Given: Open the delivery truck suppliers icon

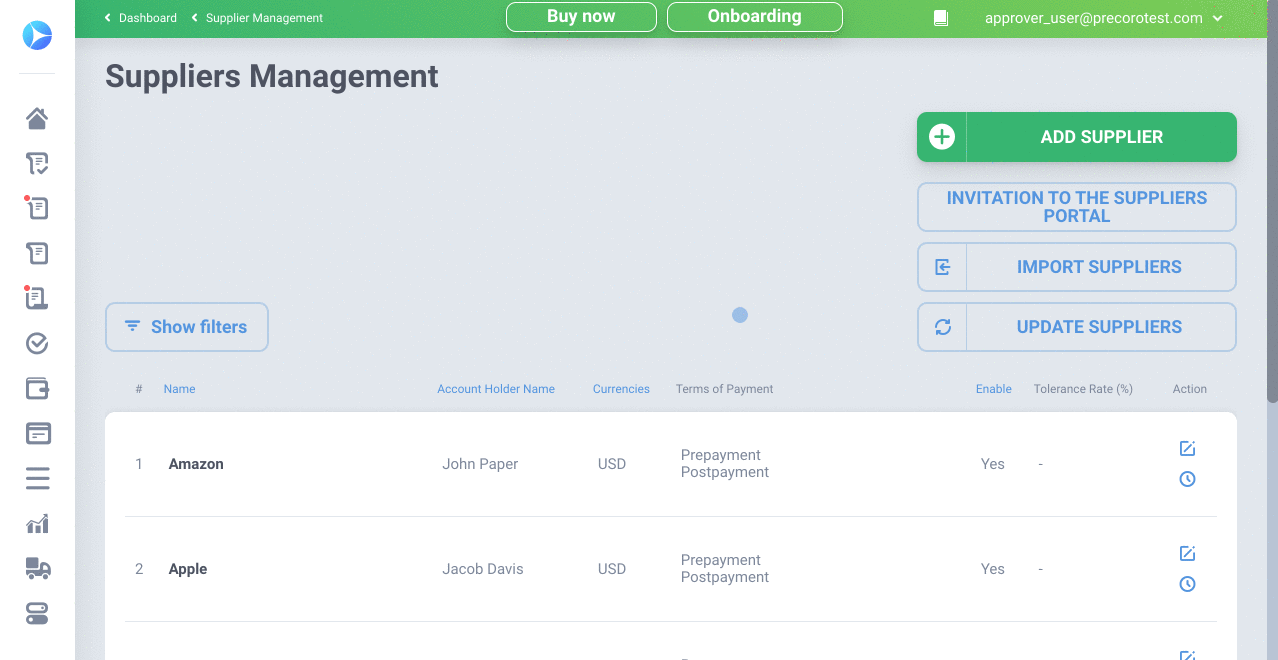Looking at the screenshot, I should coord(37,568).
